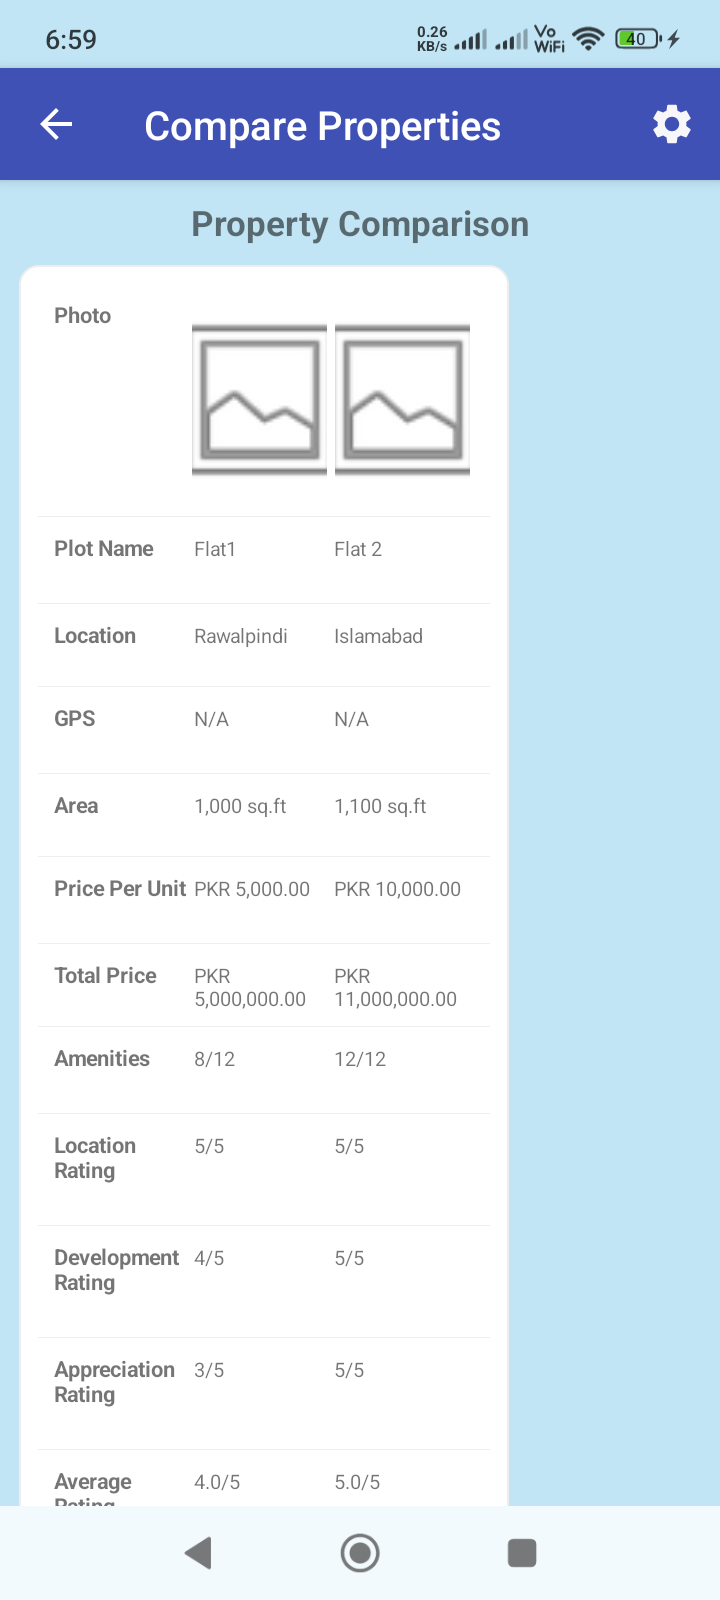Tap the Price Per Unit label
Screen dimensions: 720x1600
(120, 889)
